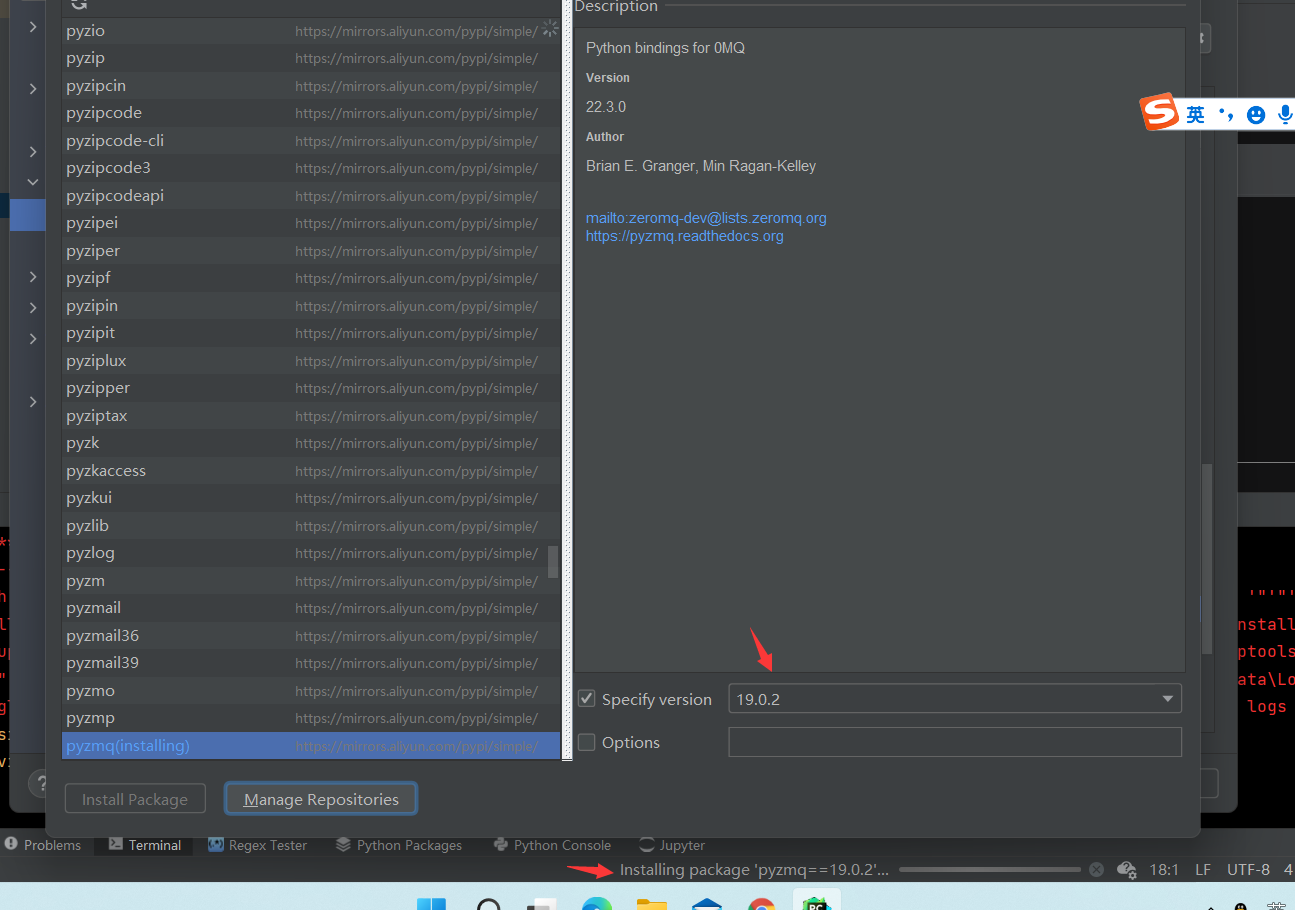Select the pyzmo package row
Screen dimensions: 1295x910
point(311,691)
